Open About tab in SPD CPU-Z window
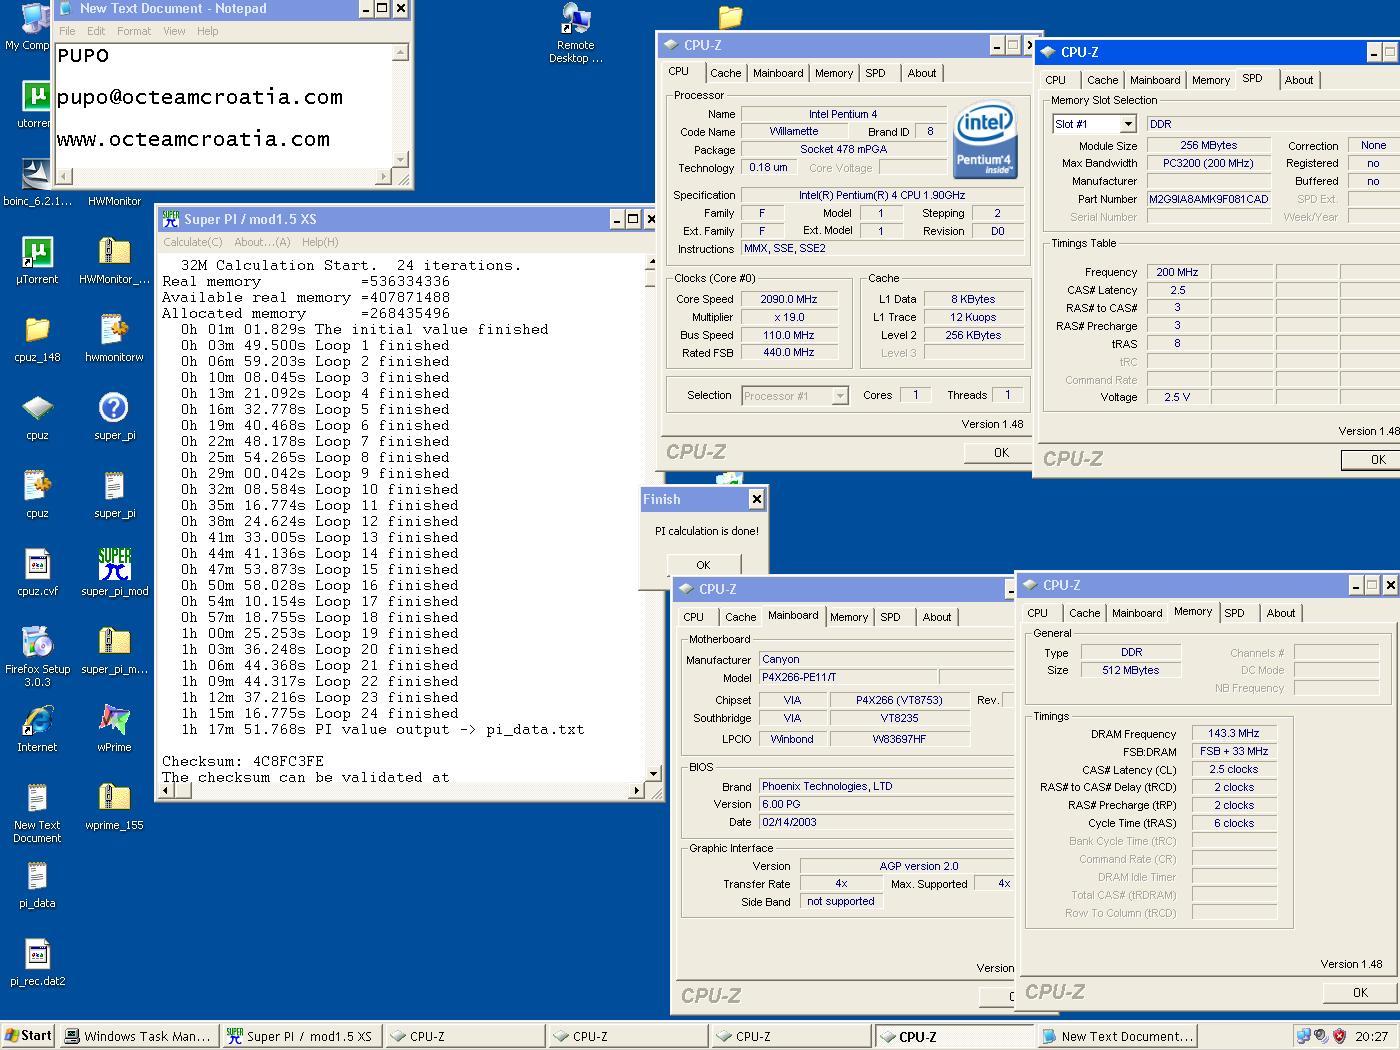Image resolution: width=1400 pixels, height=1050 pixels. pos(1298,80)
